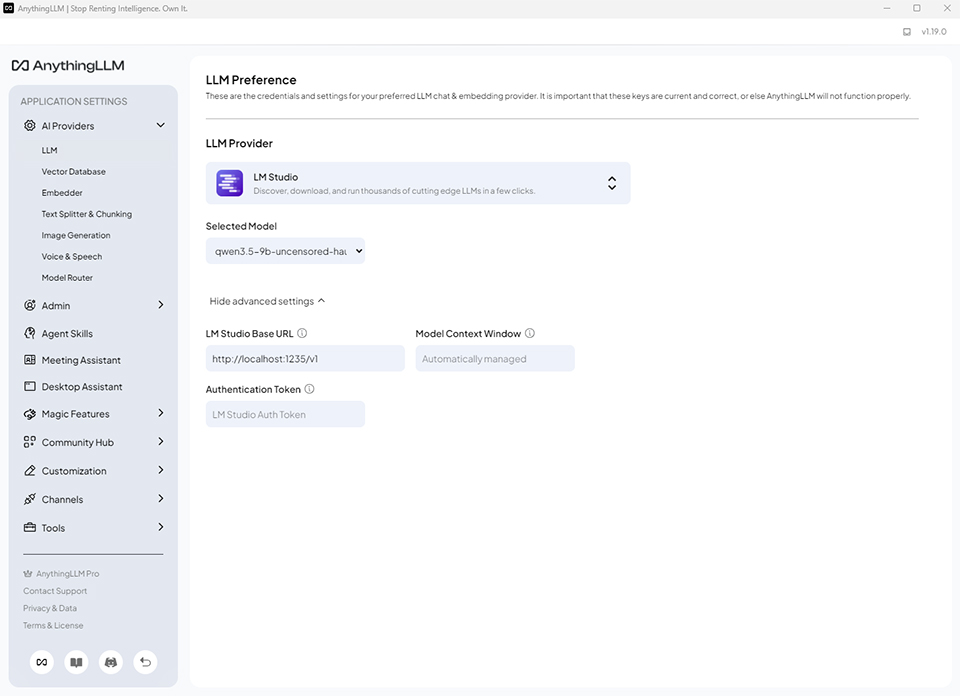
Task: Click the Tools briefcase icon
Action: 29,528
